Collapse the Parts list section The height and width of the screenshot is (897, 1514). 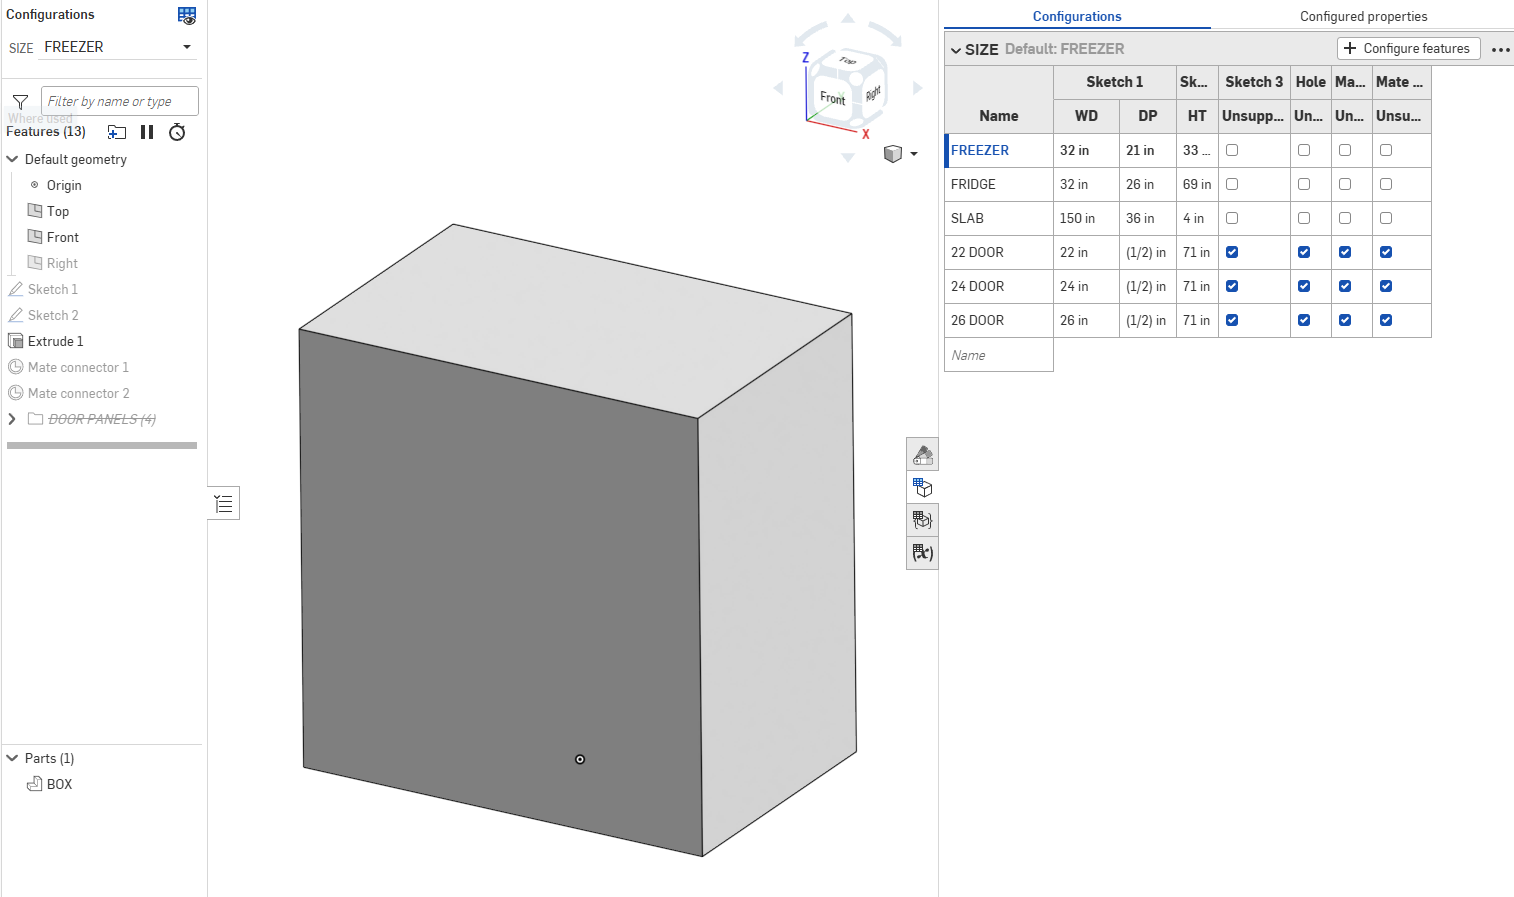[13, 758]
